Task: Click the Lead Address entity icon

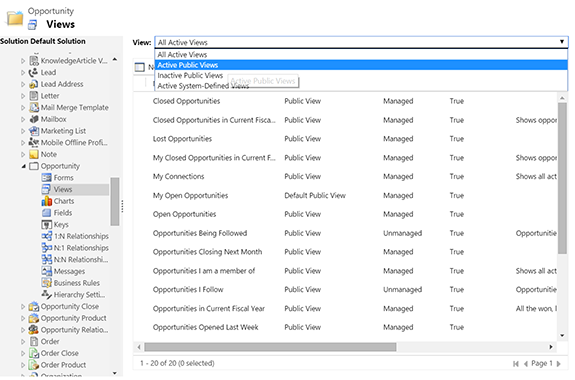Action: 34,84
